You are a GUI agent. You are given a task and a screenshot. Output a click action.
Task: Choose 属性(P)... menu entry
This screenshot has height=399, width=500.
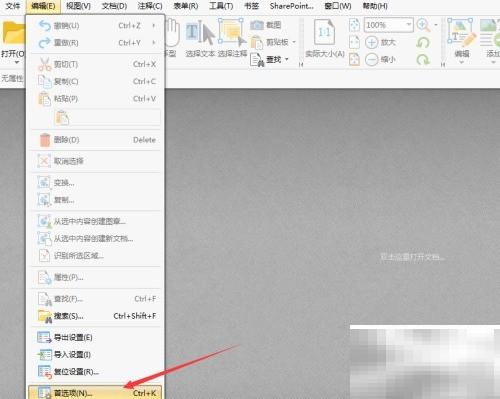click(96, 277)
